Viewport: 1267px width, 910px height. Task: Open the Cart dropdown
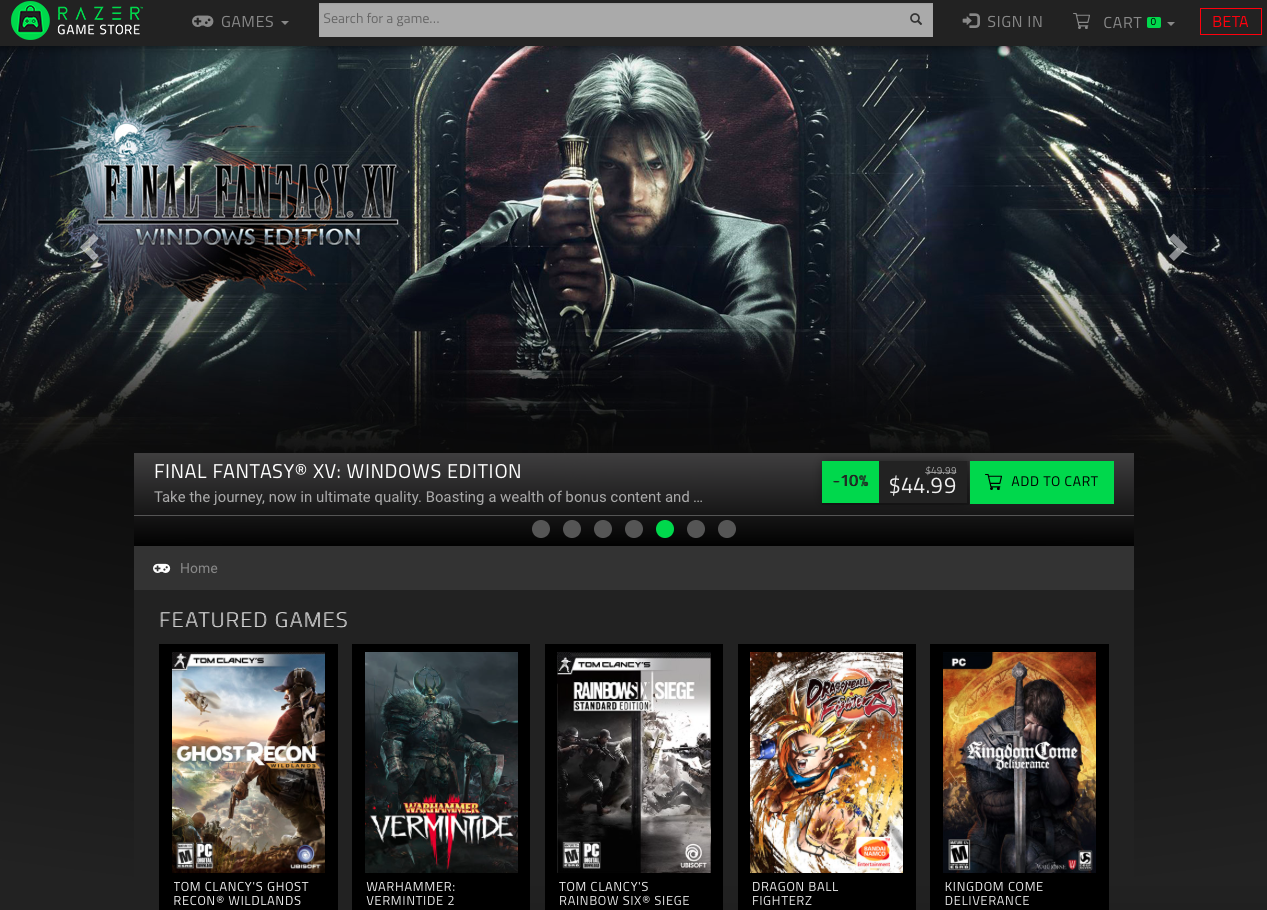pyautogui.click(x=1137, y=22)
